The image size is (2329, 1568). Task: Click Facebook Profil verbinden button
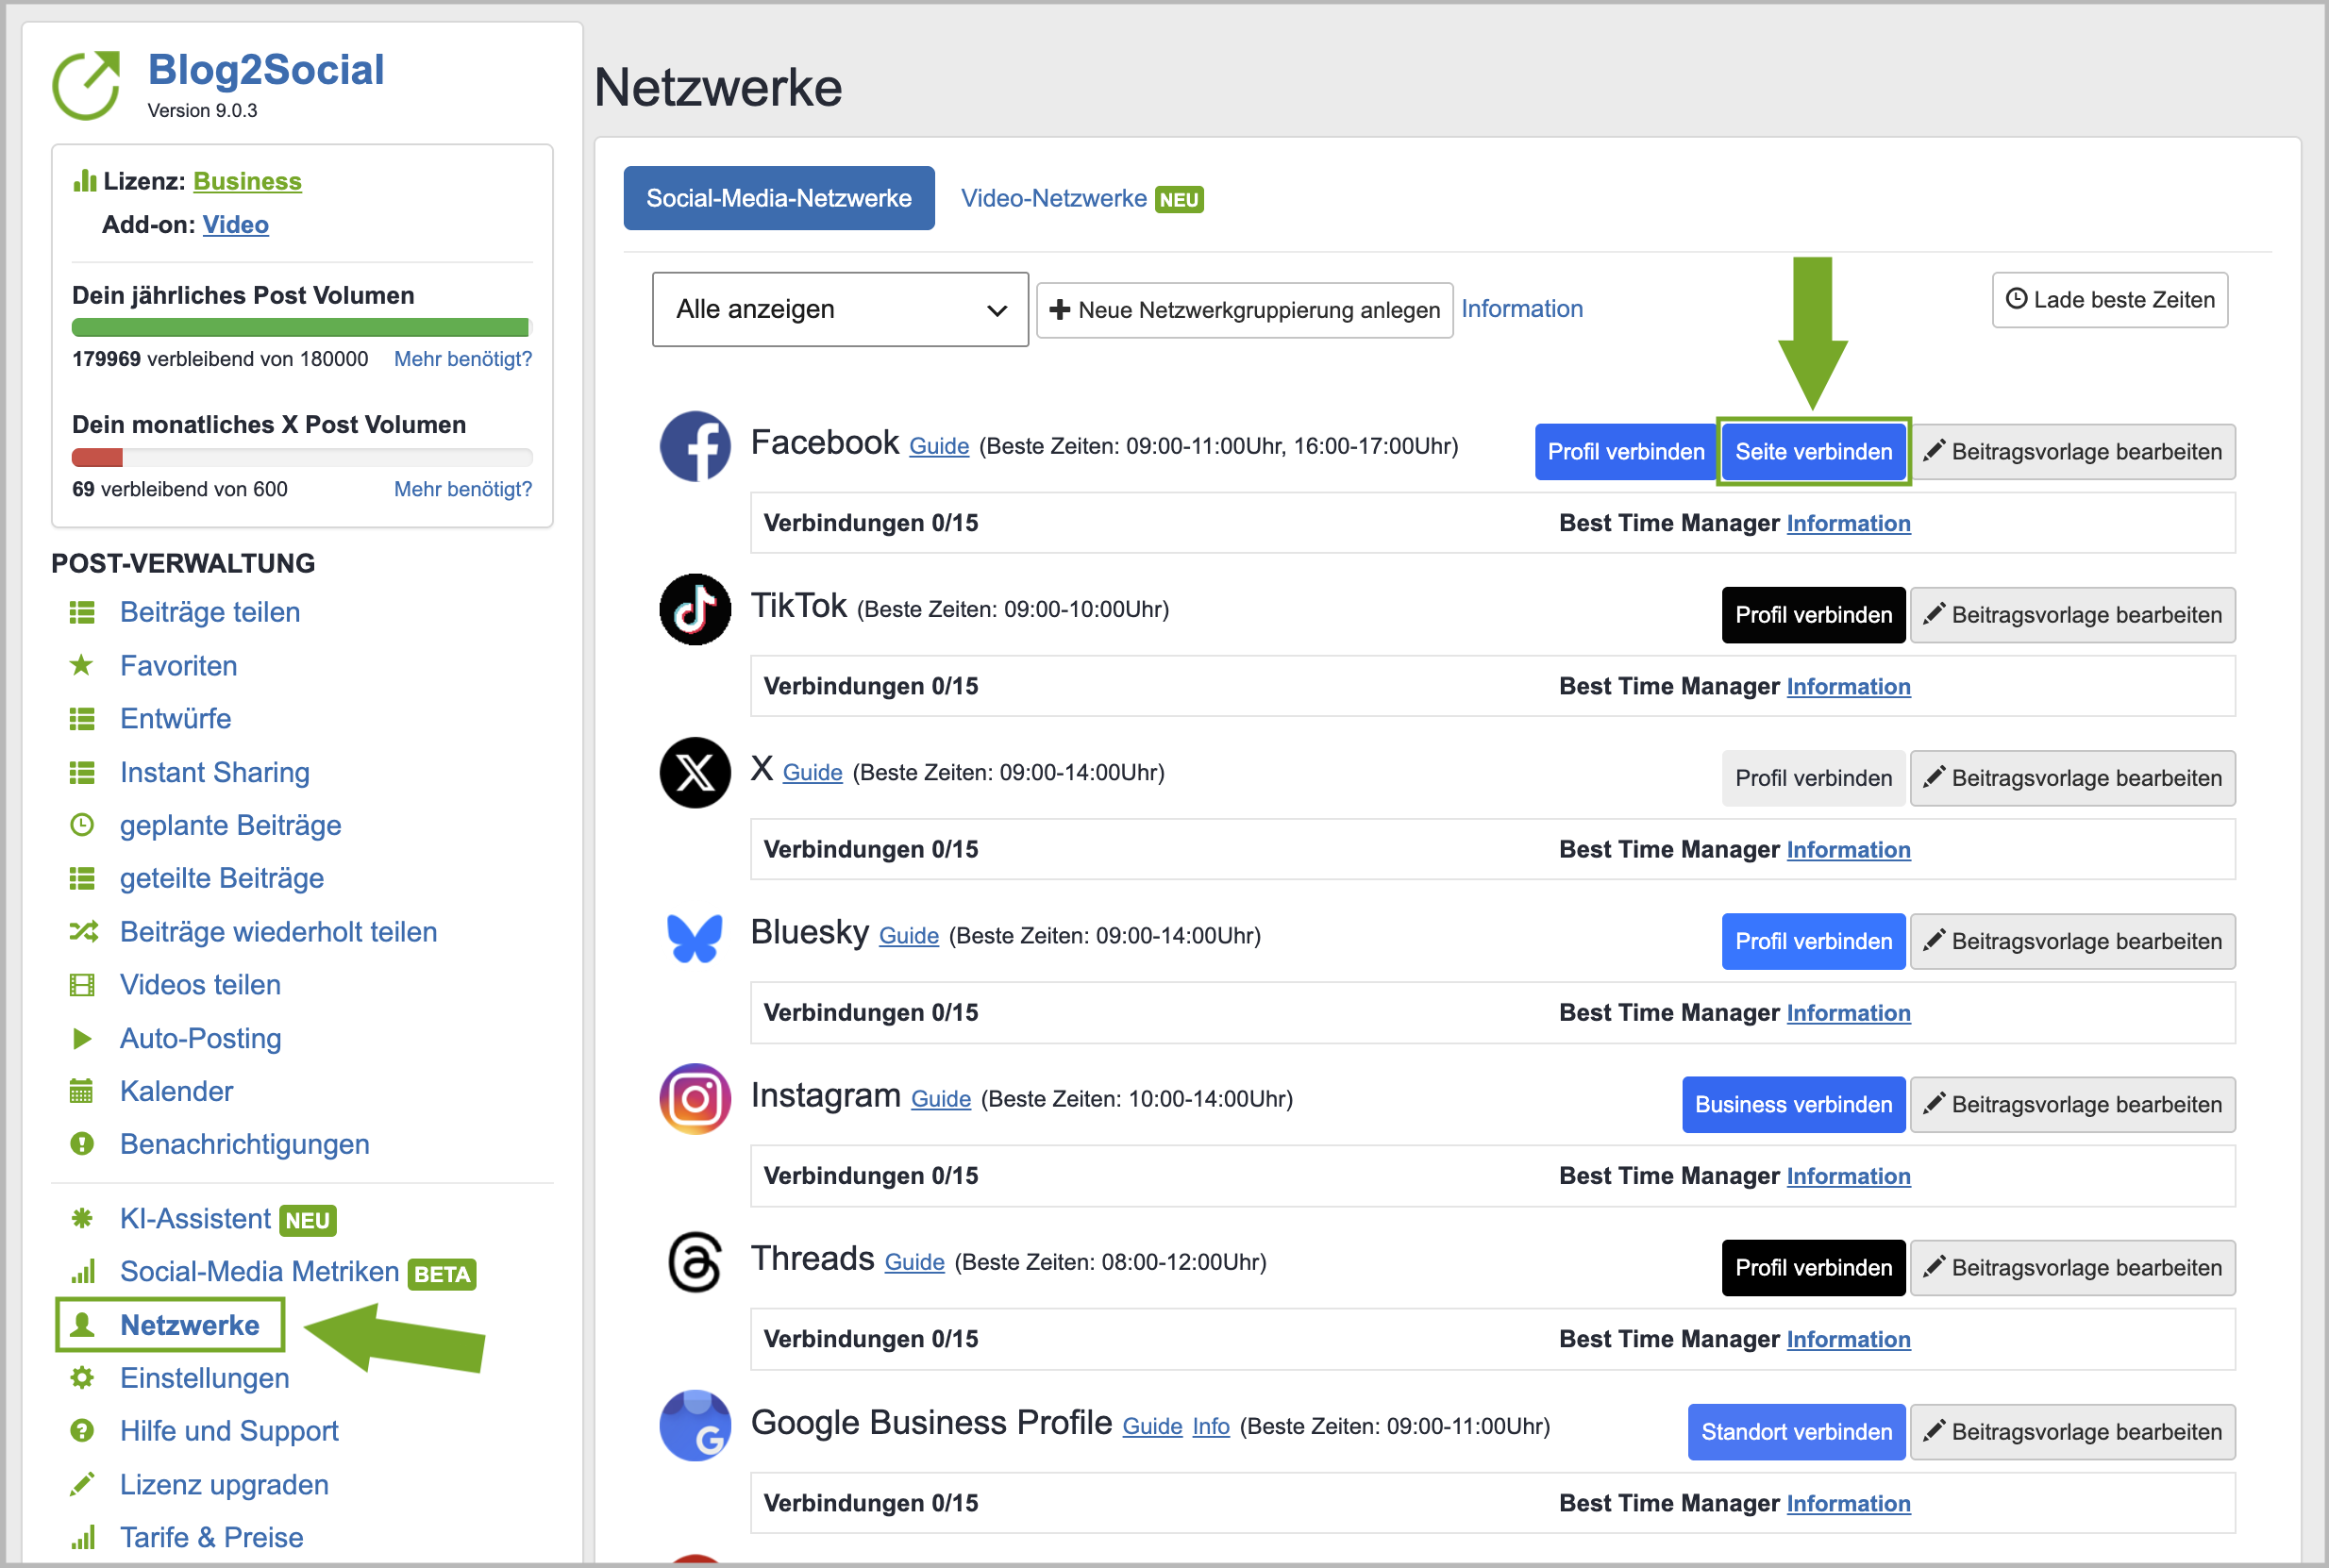(x=1626, y=451)
